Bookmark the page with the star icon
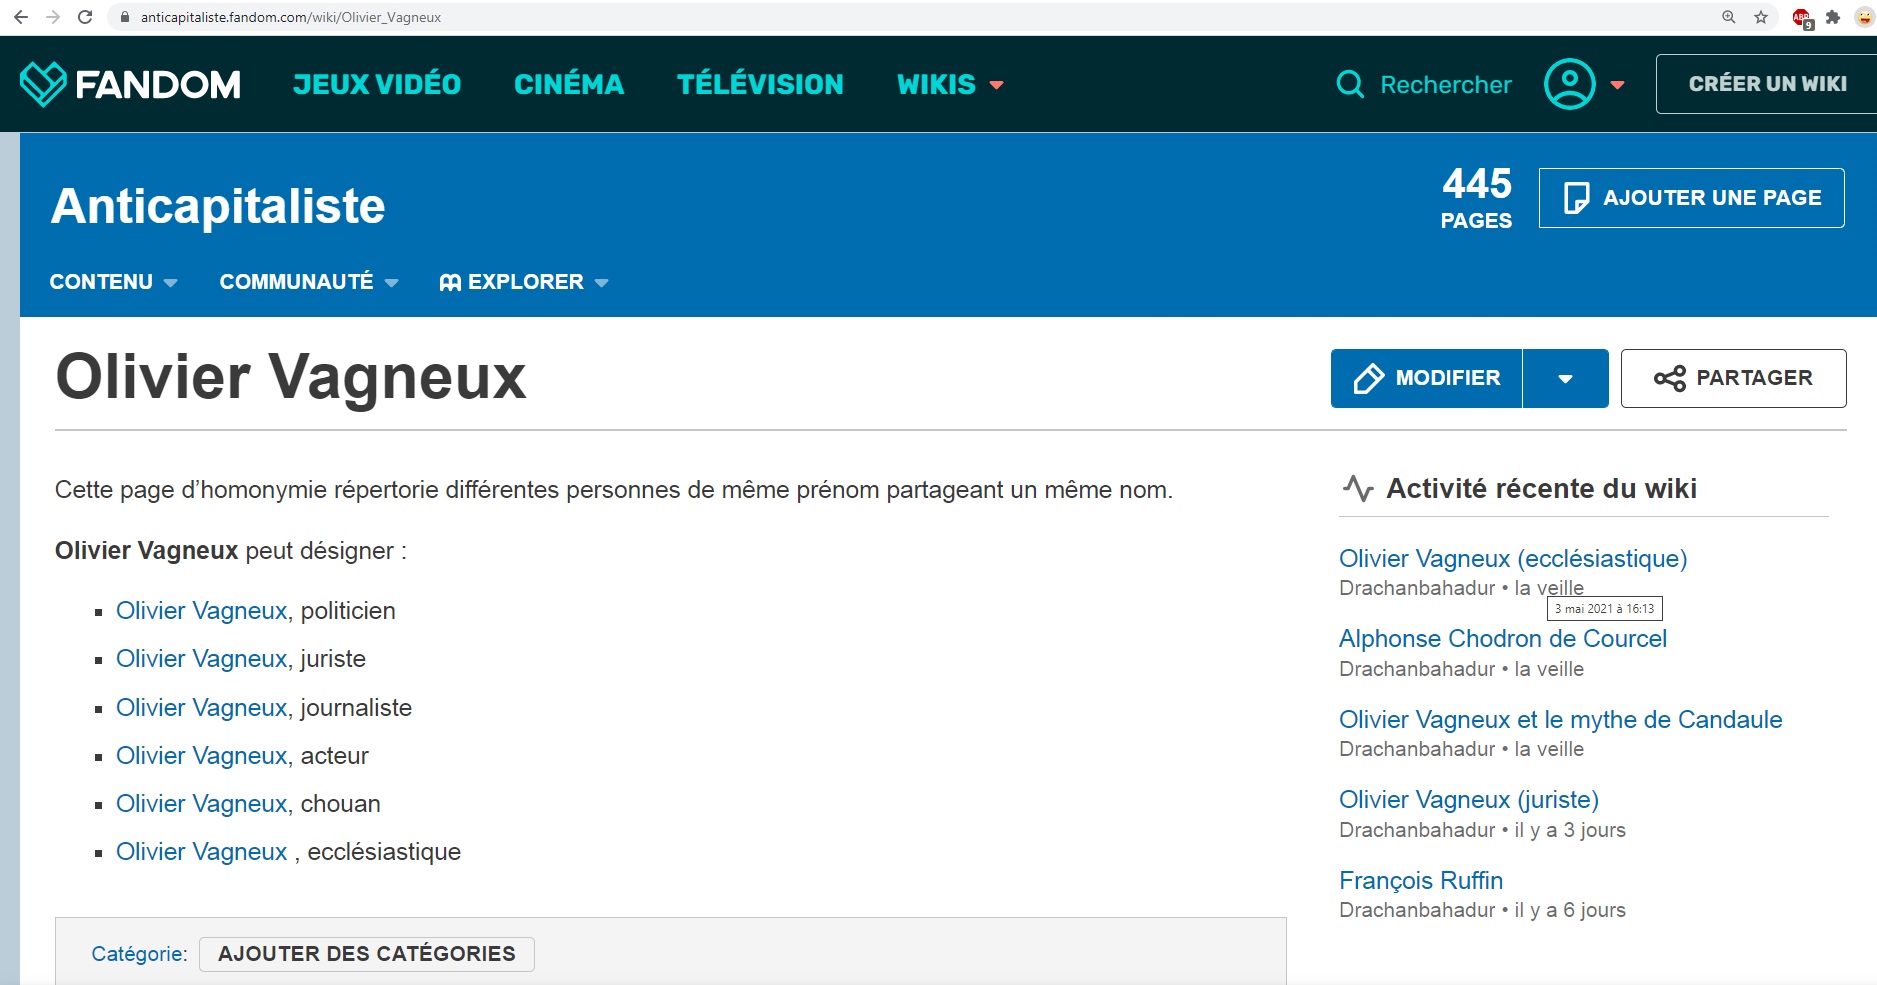Image resolution: width=1877 pixels, height=985 pixels. 1761,17
